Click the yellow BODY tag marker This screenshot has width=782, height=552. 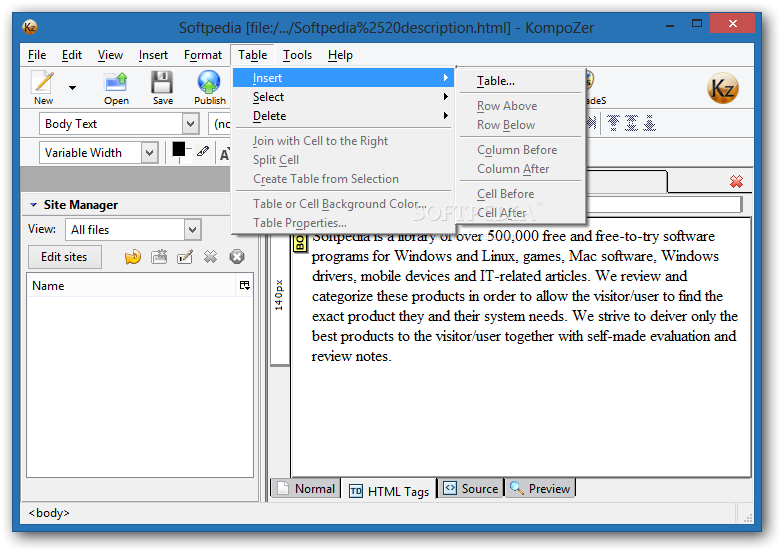(x=300, y=243)
